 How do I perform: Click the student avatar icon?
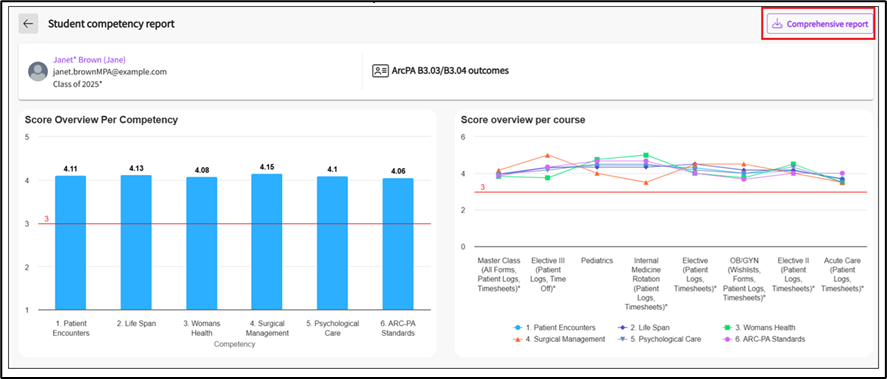click(x=38, y=72)
